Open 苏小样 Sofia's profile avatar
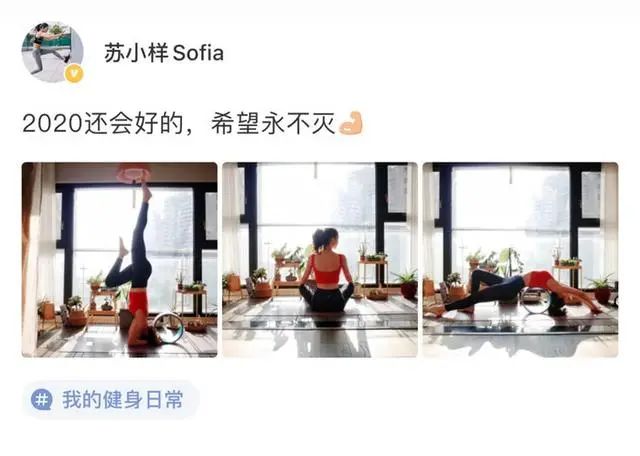This screenshot has height=456, width=640. point(52,52)
